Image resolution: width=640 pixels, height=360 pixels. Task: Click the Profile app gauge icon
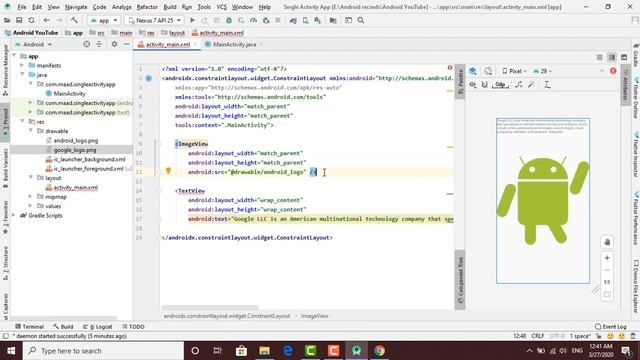[253, 20]
